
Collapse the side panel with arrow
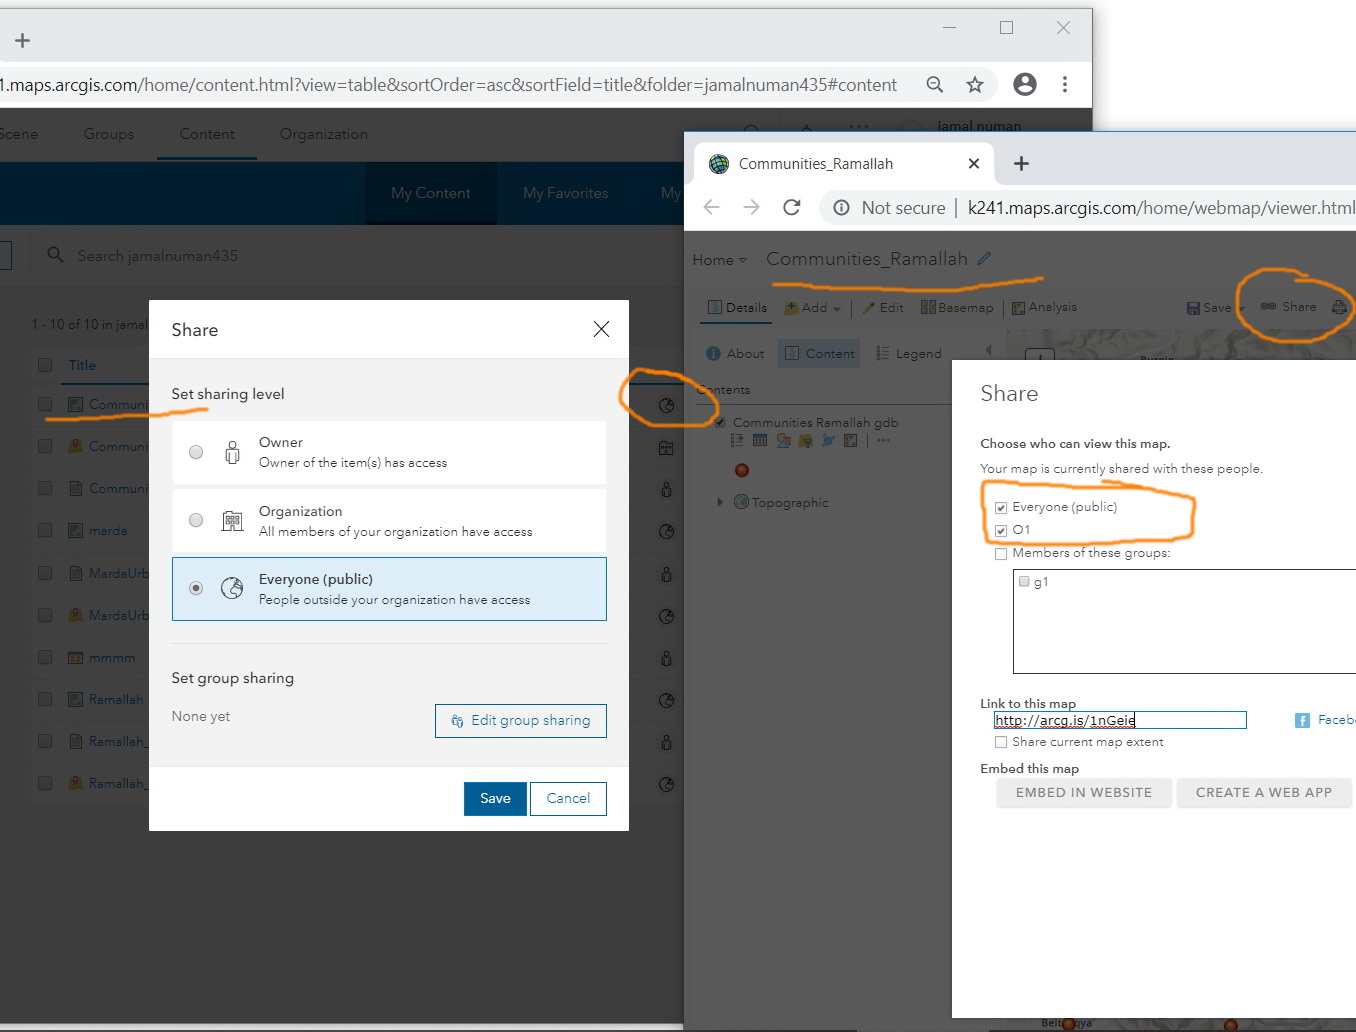988,350
